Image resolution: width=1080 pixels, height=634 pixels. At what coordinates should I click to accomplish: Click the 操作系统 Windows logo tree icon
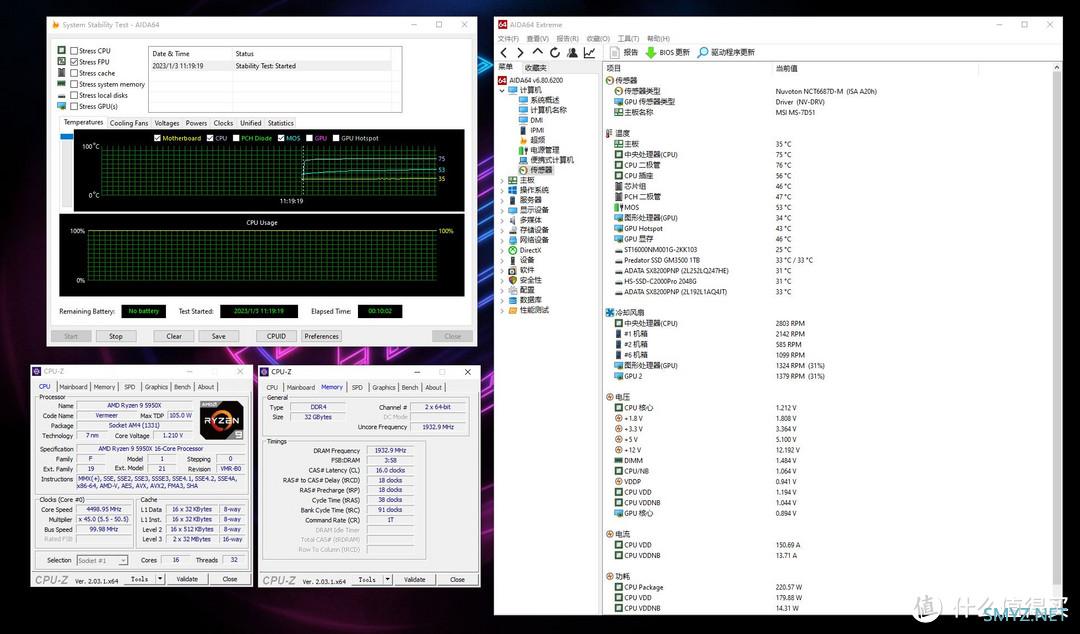512,190
